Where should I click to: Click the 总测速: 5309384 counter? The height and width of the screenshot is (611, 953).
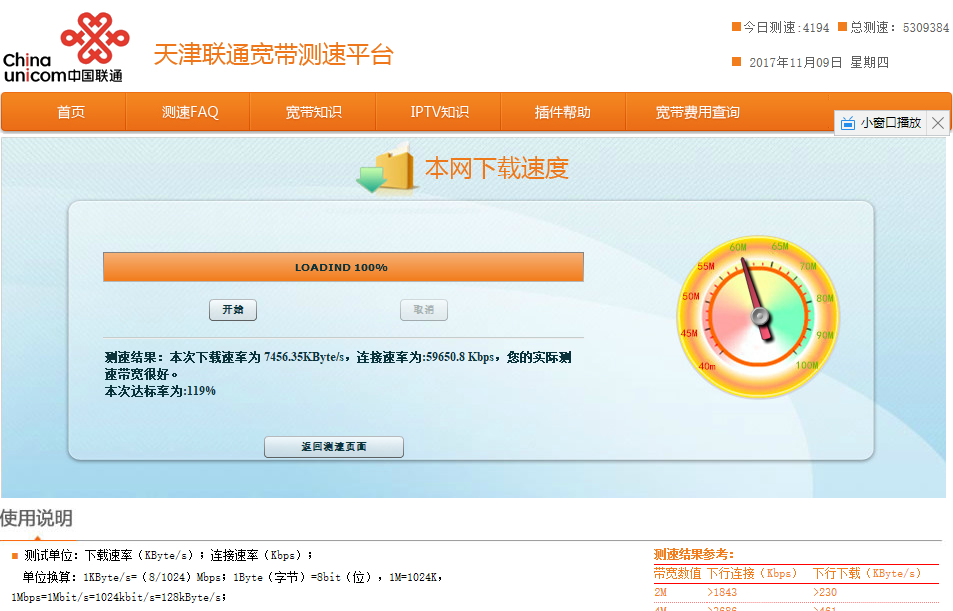pyautogui.click(x=893, y=27)
